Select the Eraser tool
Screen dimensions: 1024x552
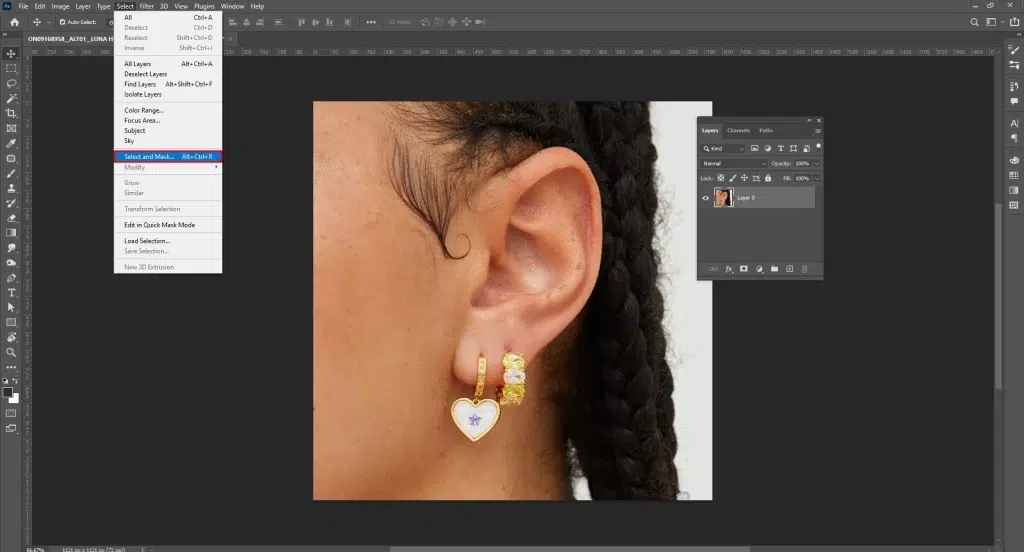click(11, 218)
